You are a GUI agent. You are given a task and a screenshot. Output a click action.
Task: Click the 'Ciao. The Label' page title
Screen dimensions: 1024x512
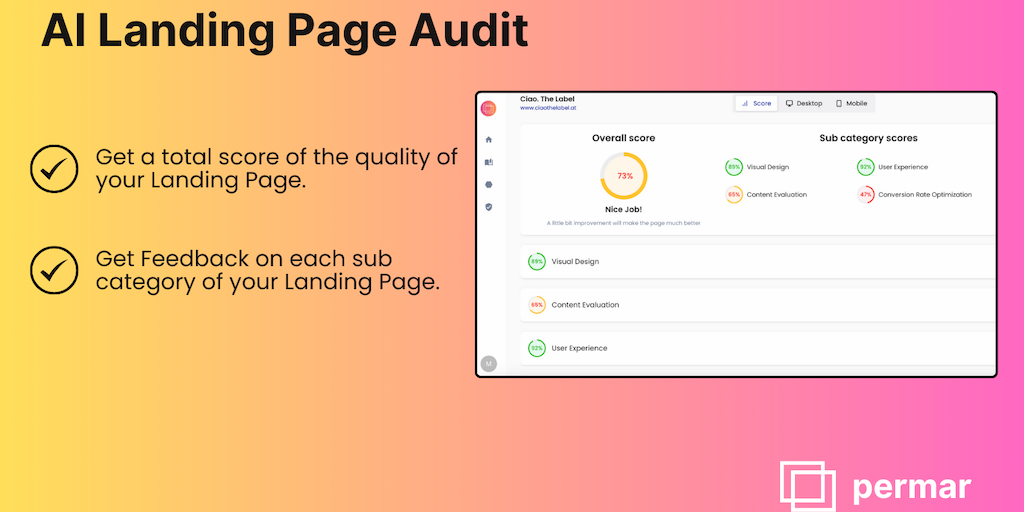547,99
